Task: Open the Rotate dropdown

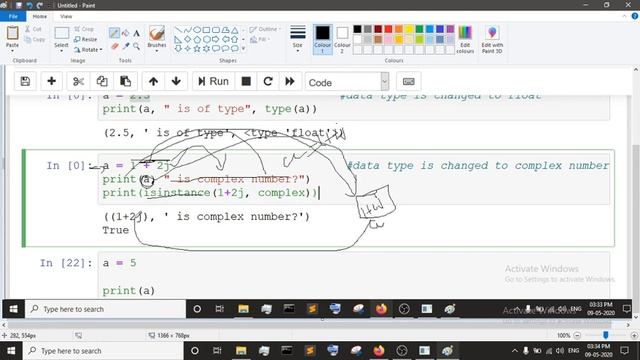Action: click(89, 49)
